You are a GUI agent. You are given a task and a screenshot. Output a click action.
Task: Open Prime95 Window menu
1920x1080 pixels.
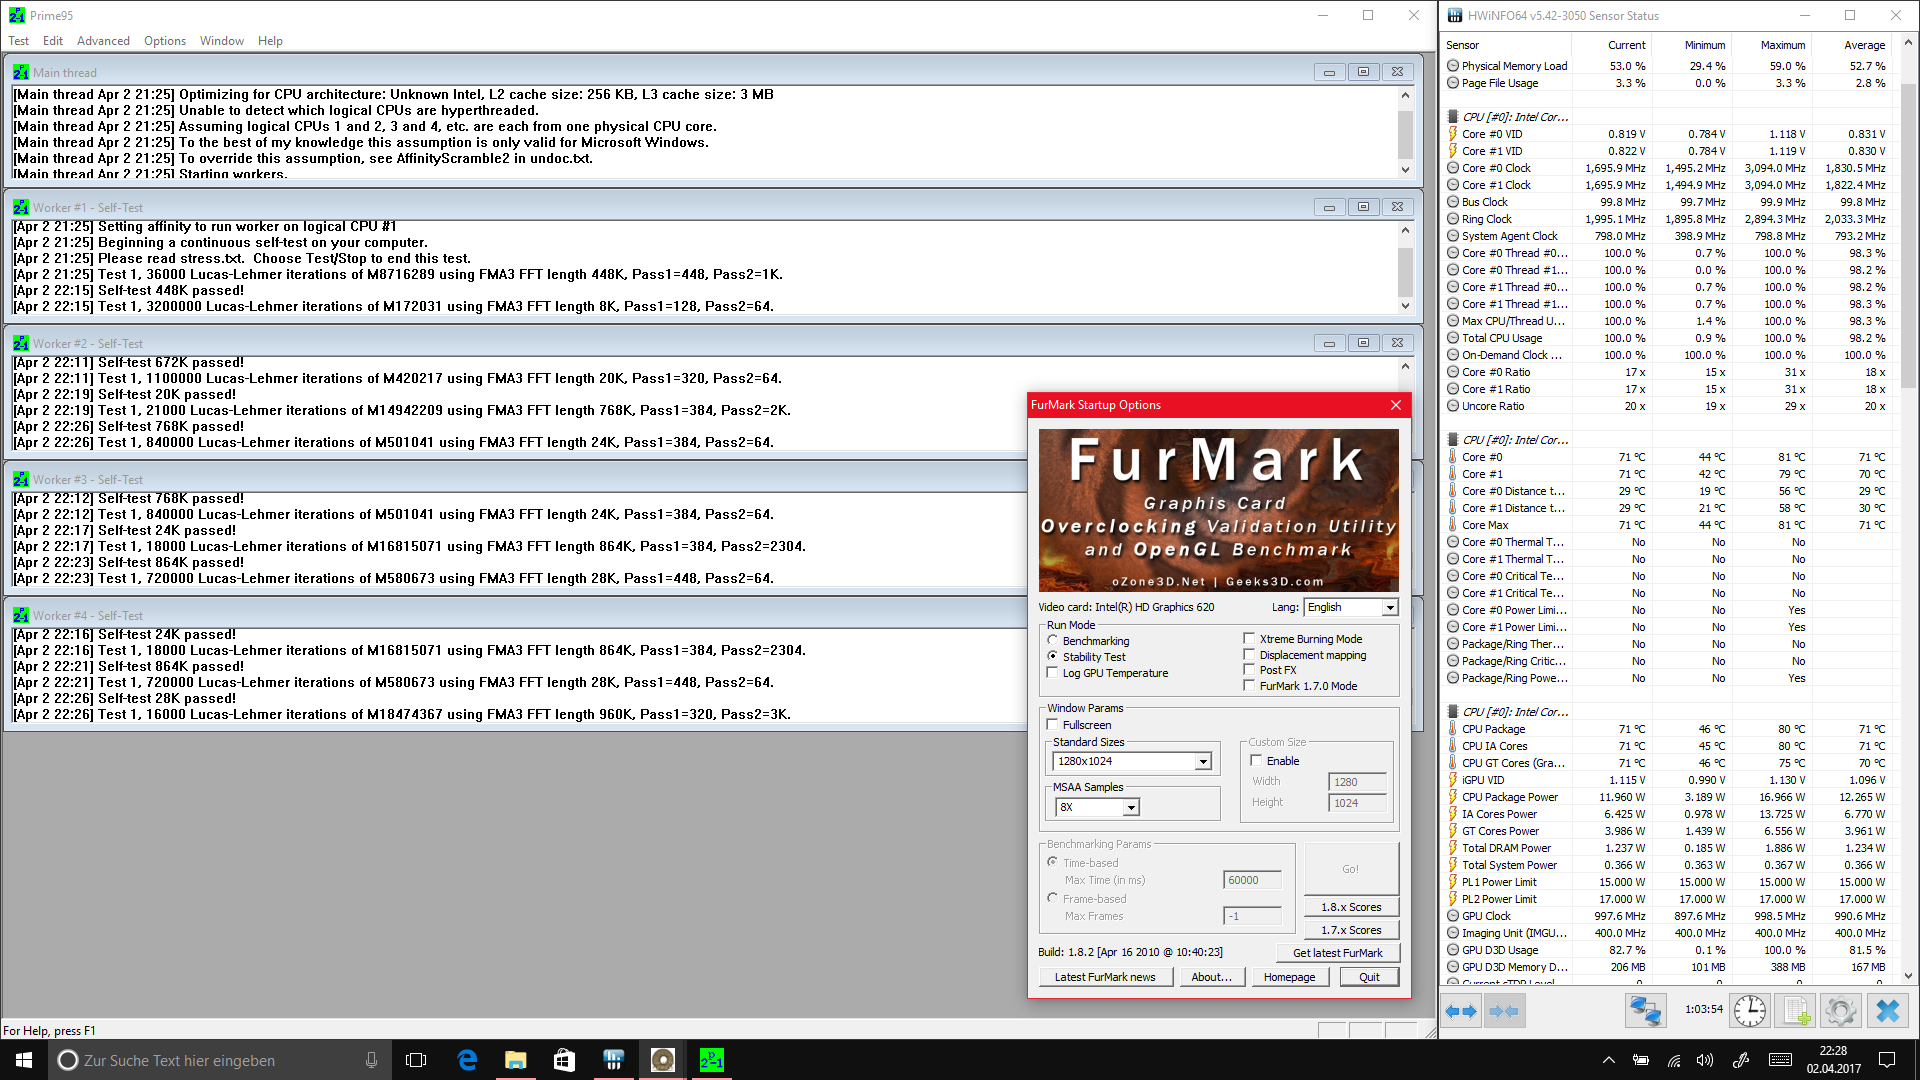click(221, 41)
